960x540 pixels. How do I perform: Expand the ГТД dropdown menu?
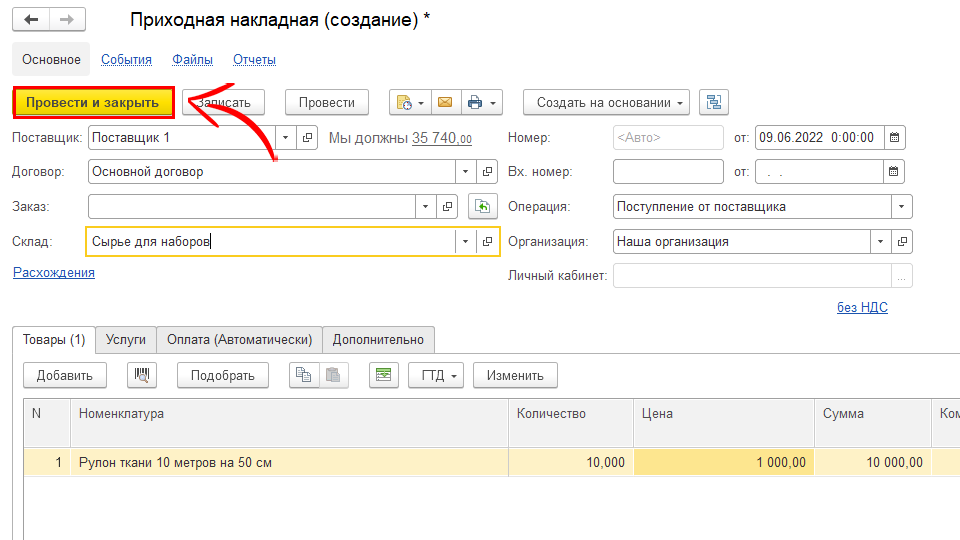pos(436,375)
